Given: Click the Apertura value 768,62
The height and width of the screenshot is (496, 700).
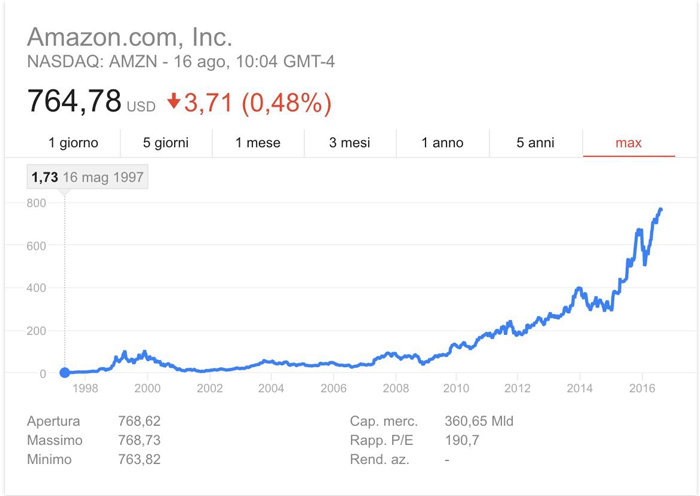Looking at the screenshot, I should [139, 421].
